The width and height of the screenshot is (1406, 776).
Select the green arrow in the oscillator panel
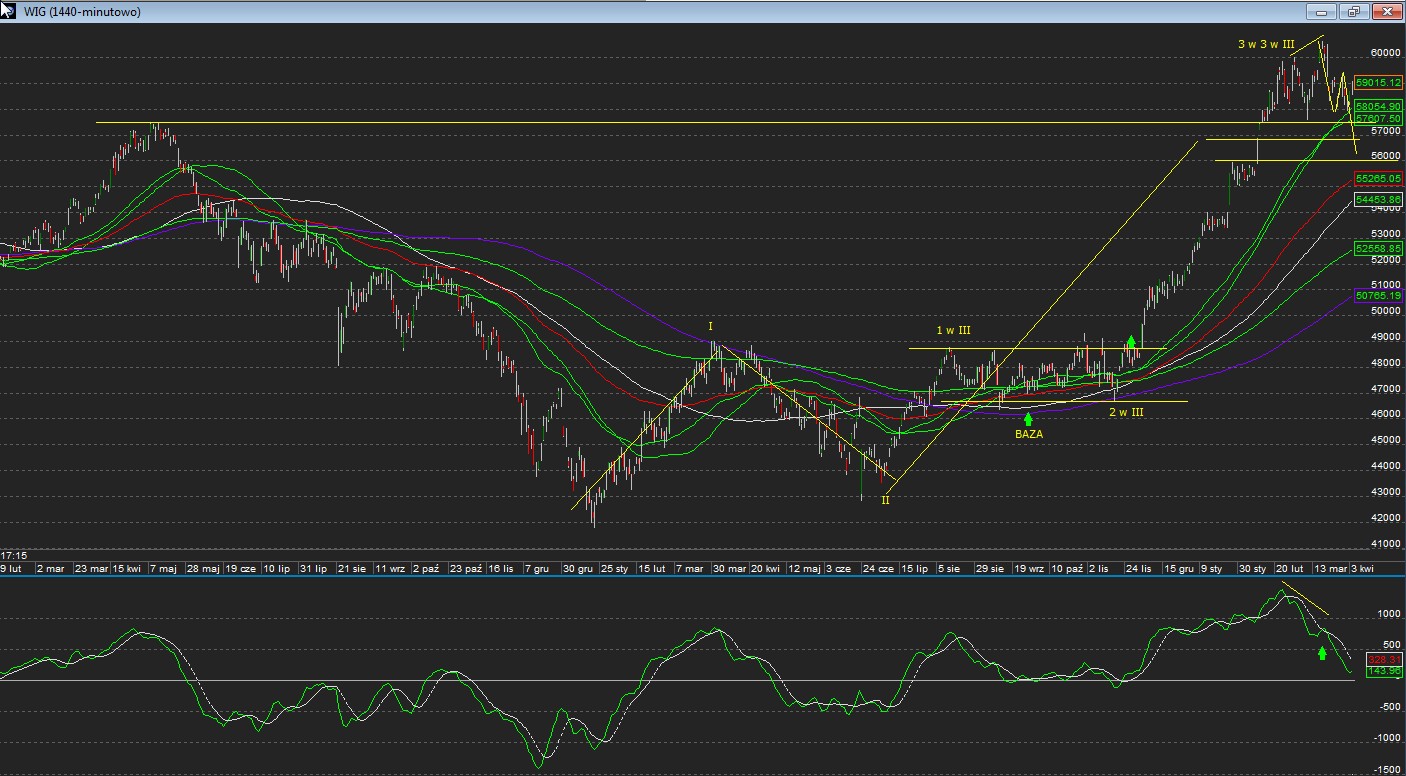coord(1322,653)
